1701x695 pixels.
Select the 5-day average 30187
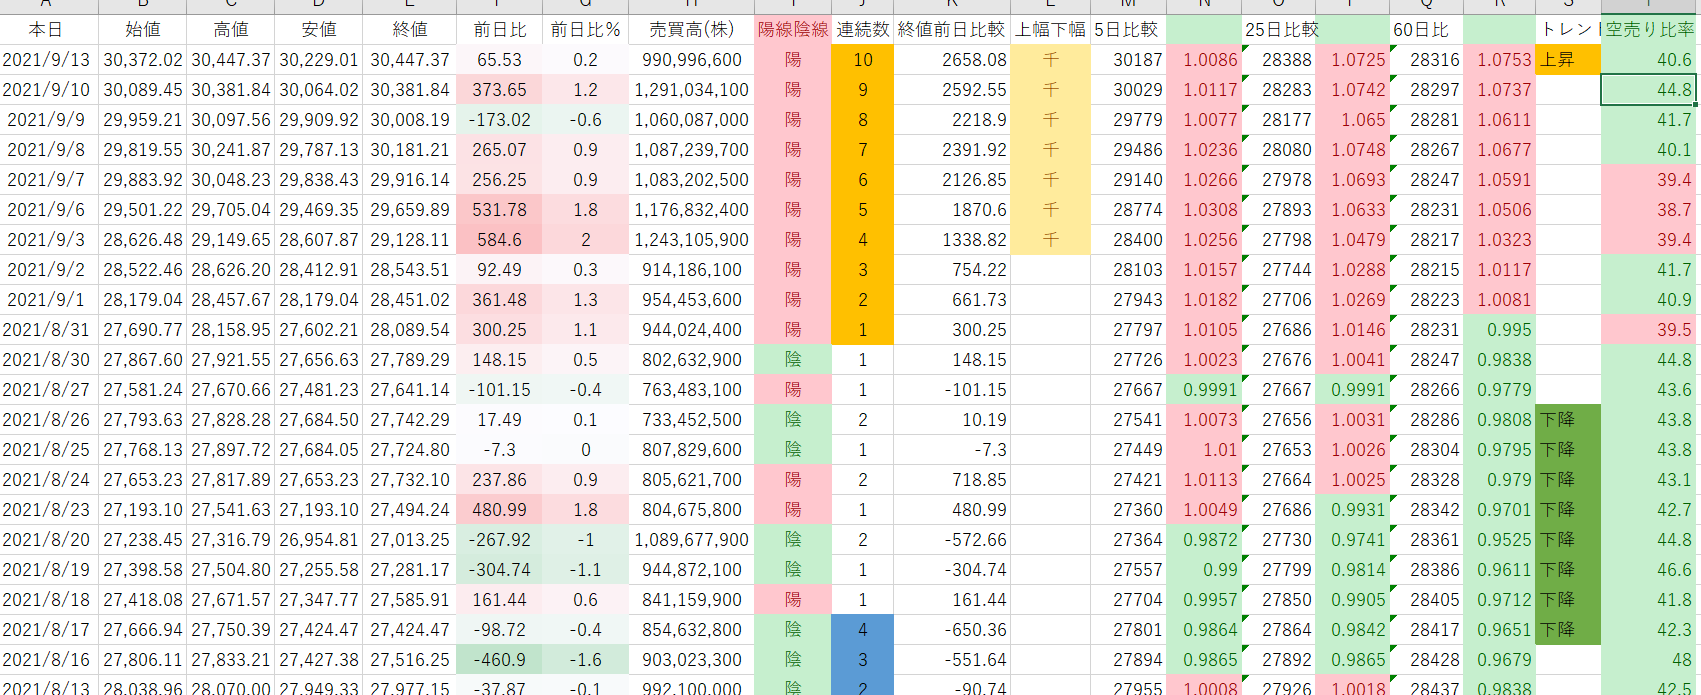(1128, 60)
